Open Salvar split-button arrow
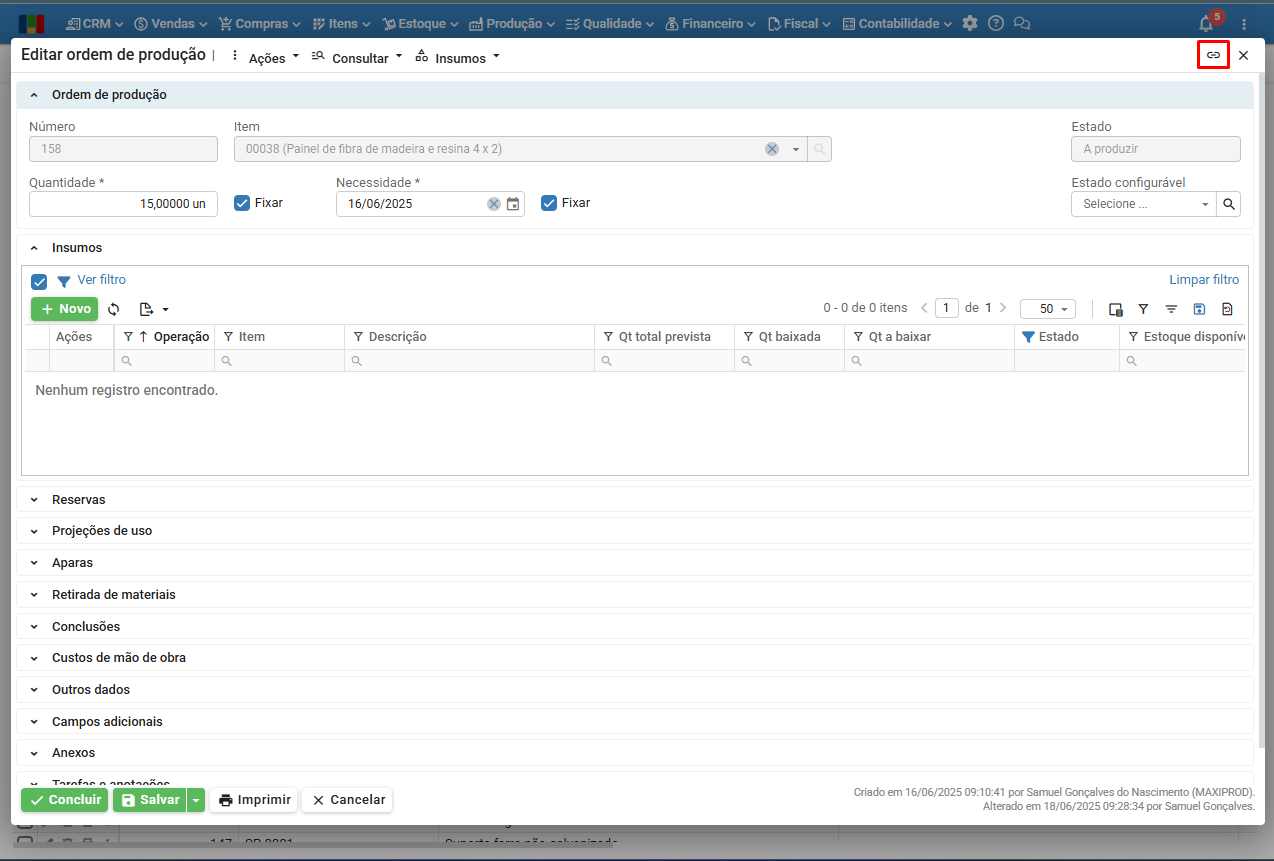1274x861 pixels. tap(196, 800)
